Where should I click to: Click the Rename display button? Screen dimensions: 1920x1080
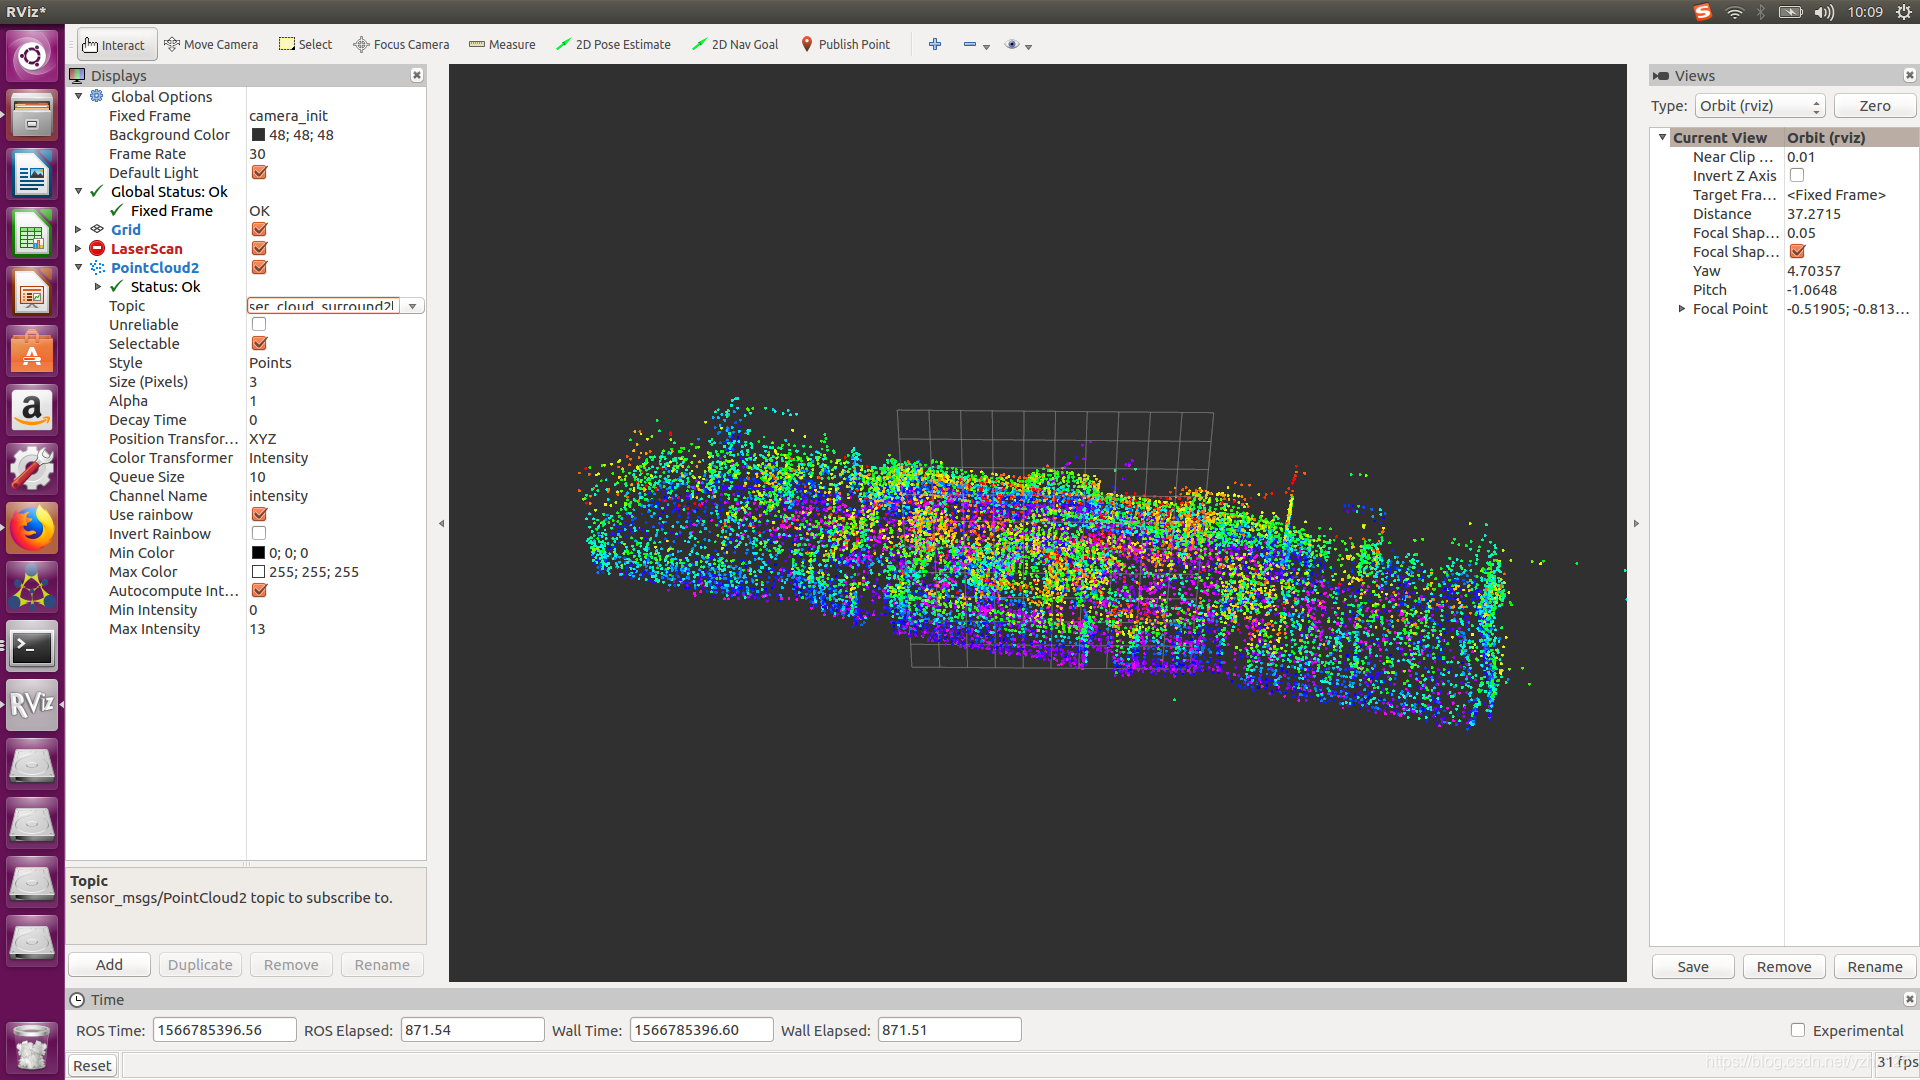tap(382, 965)
